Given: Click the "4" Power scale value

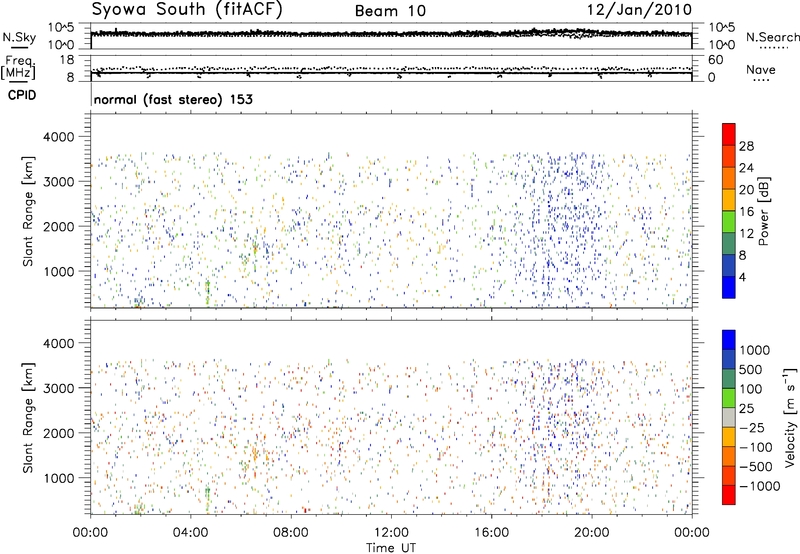Looking at the screenshot, I should (742, 277).
